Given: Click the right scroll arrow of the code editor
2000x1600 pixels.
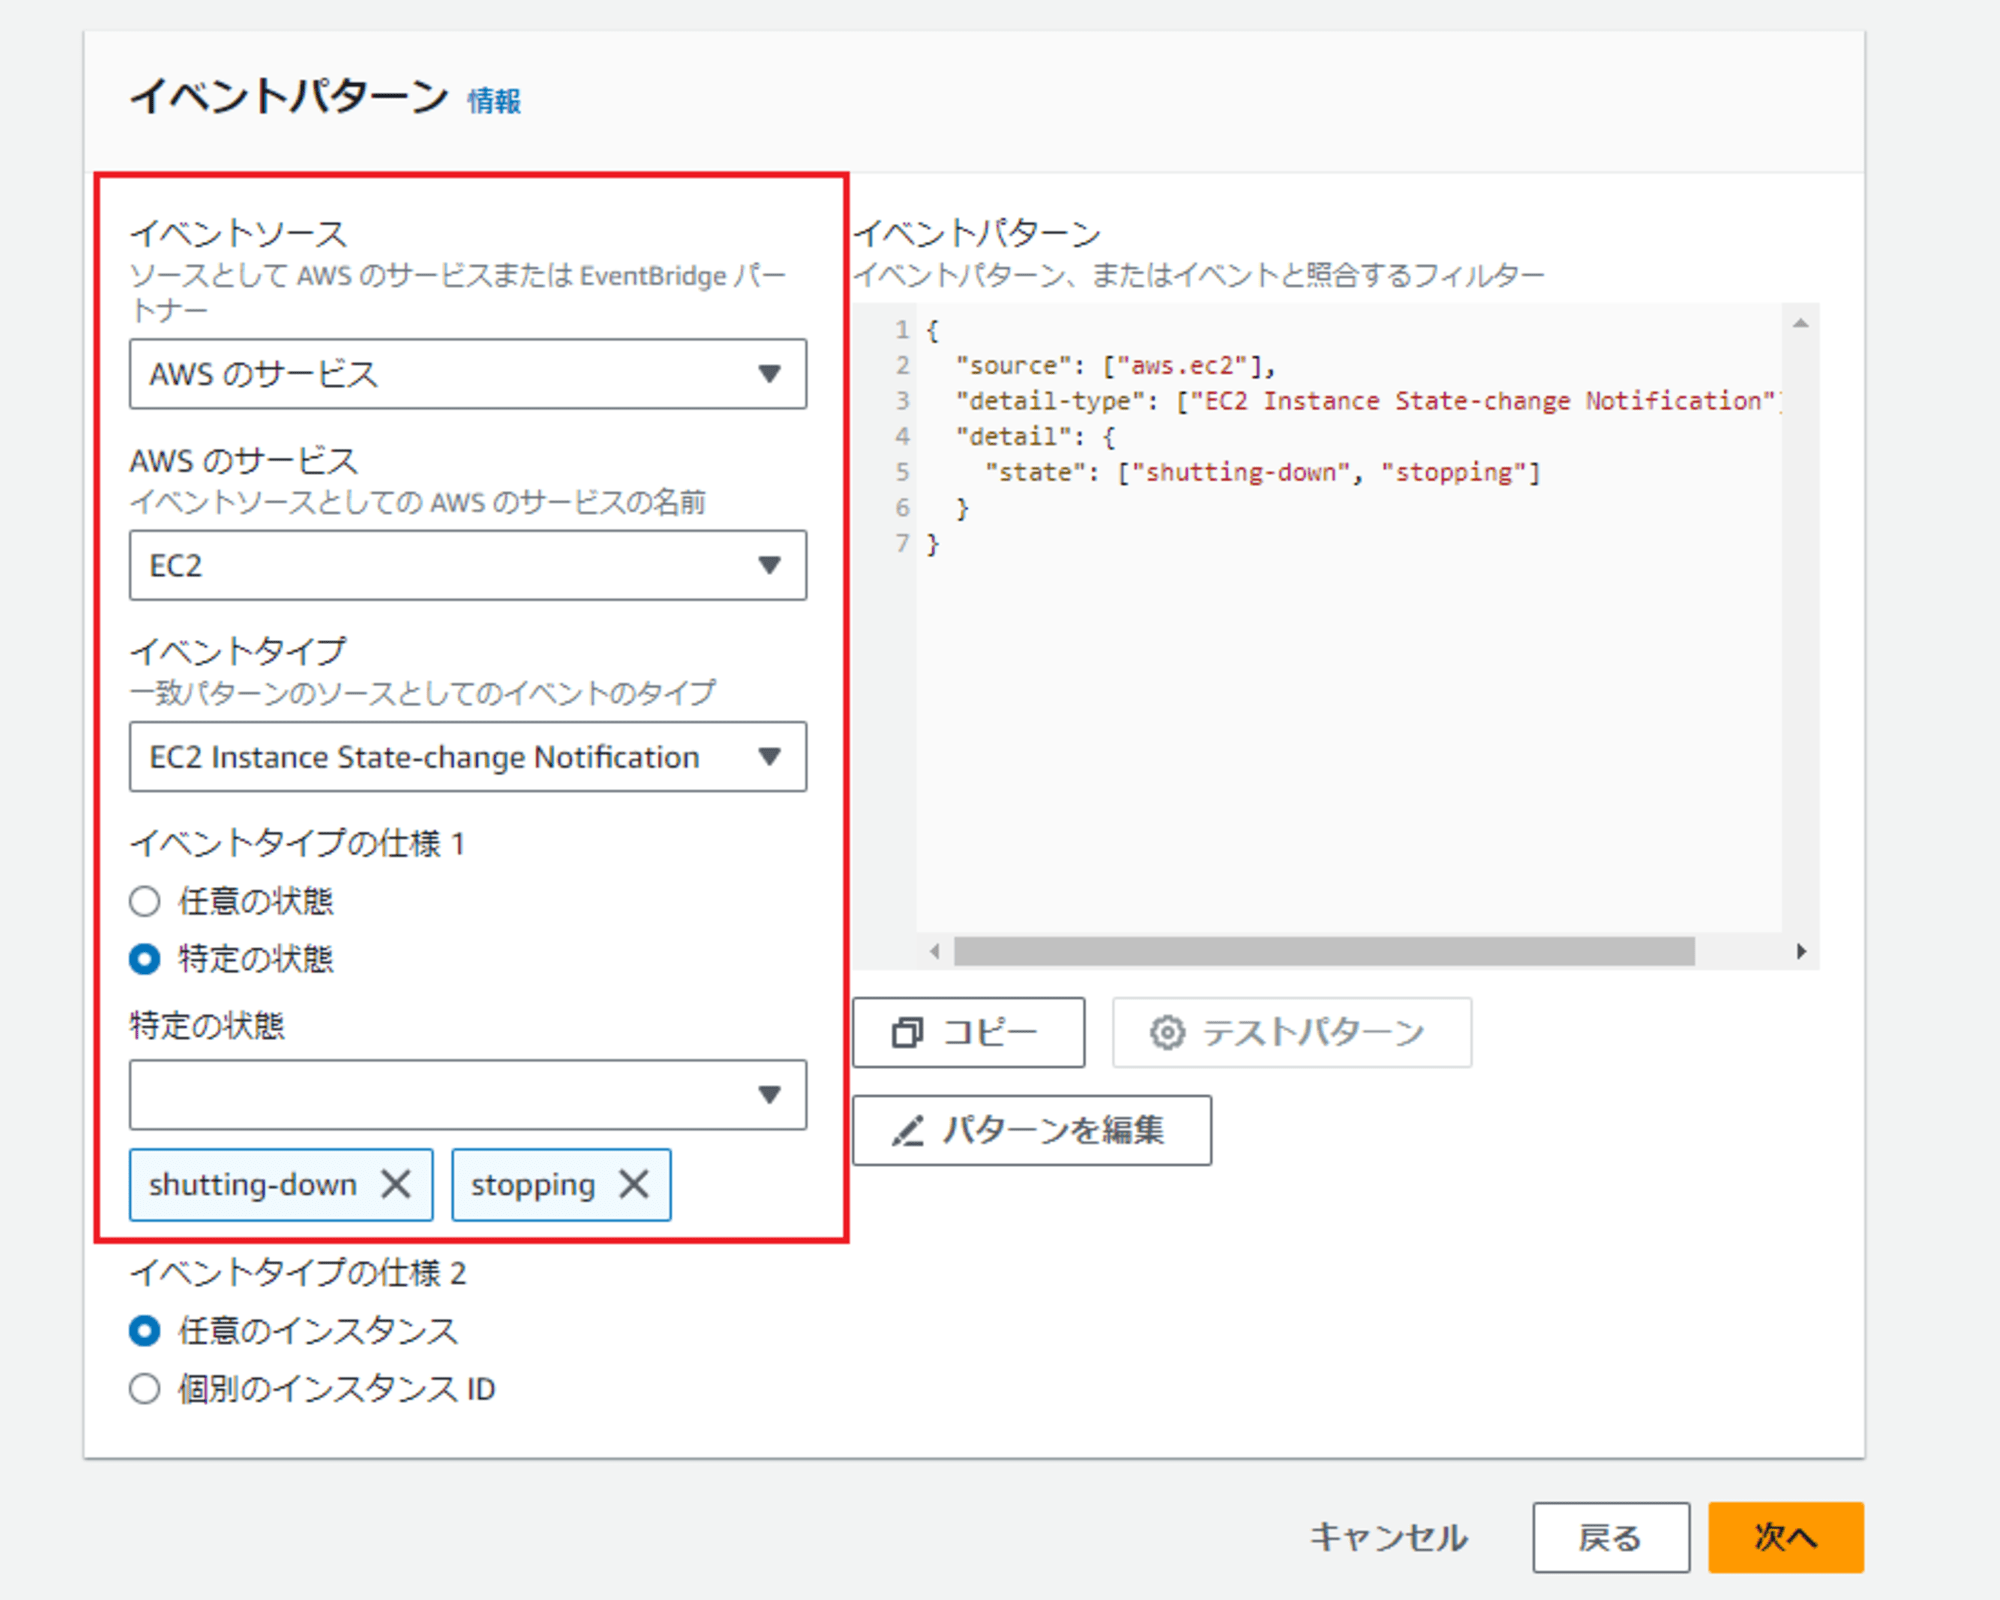Looking at the screenshot, I should (1801, 951).
